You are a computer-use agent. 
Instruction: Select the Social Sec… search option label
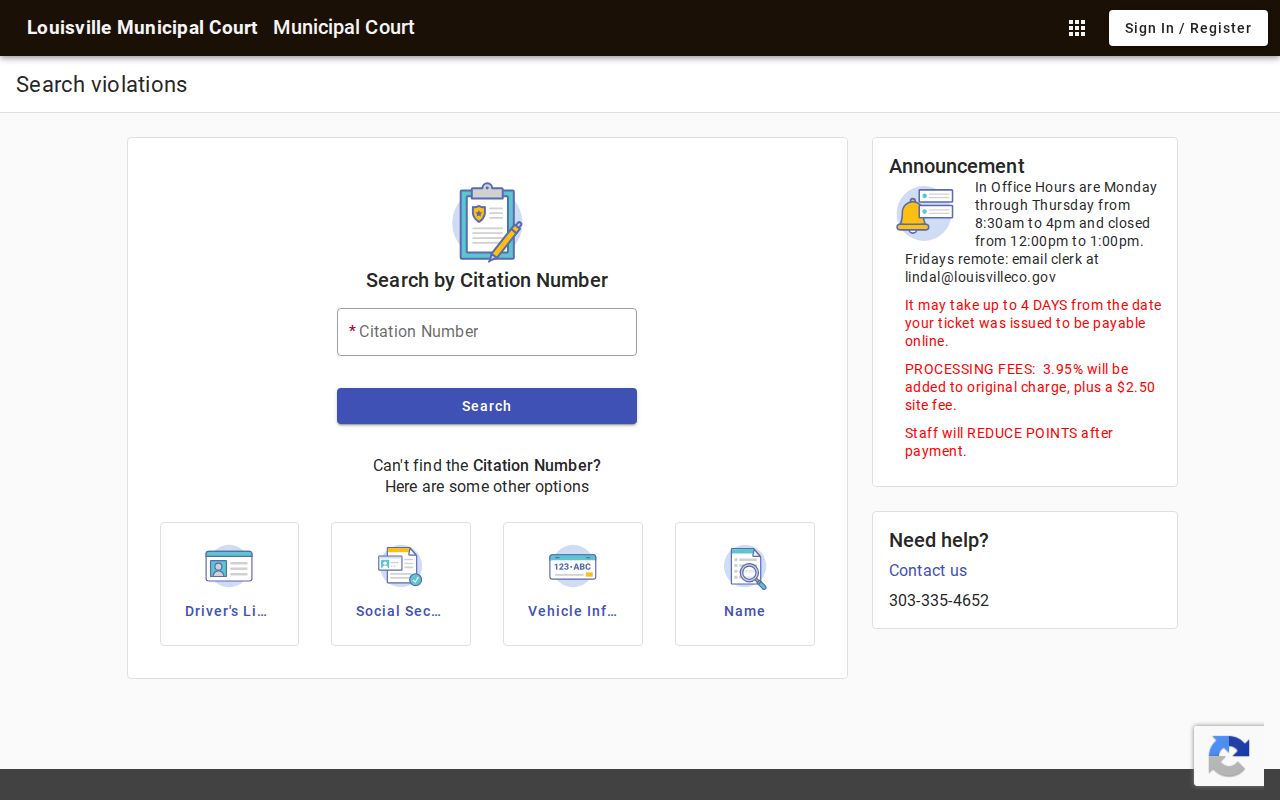pos(400,611)
